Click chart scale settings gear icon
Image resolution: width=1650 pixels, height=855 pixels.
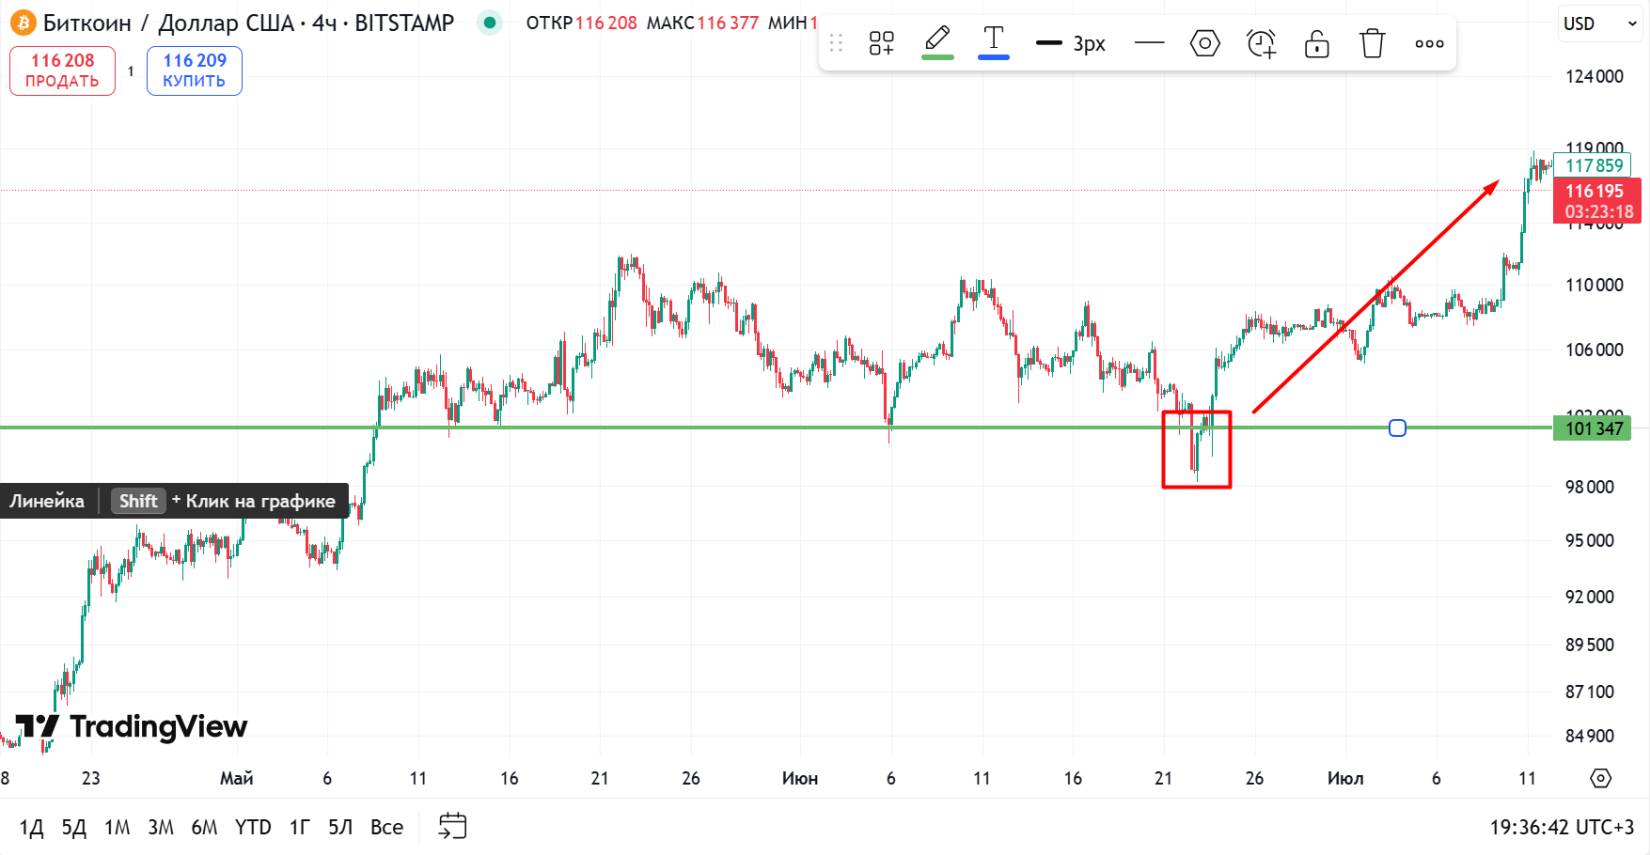point(1600,778)
